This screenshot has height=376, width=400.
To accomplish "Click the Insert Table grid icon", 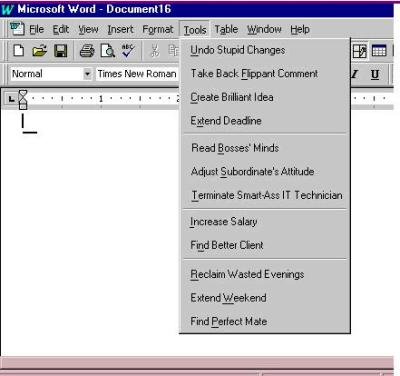I will [379, 51].
